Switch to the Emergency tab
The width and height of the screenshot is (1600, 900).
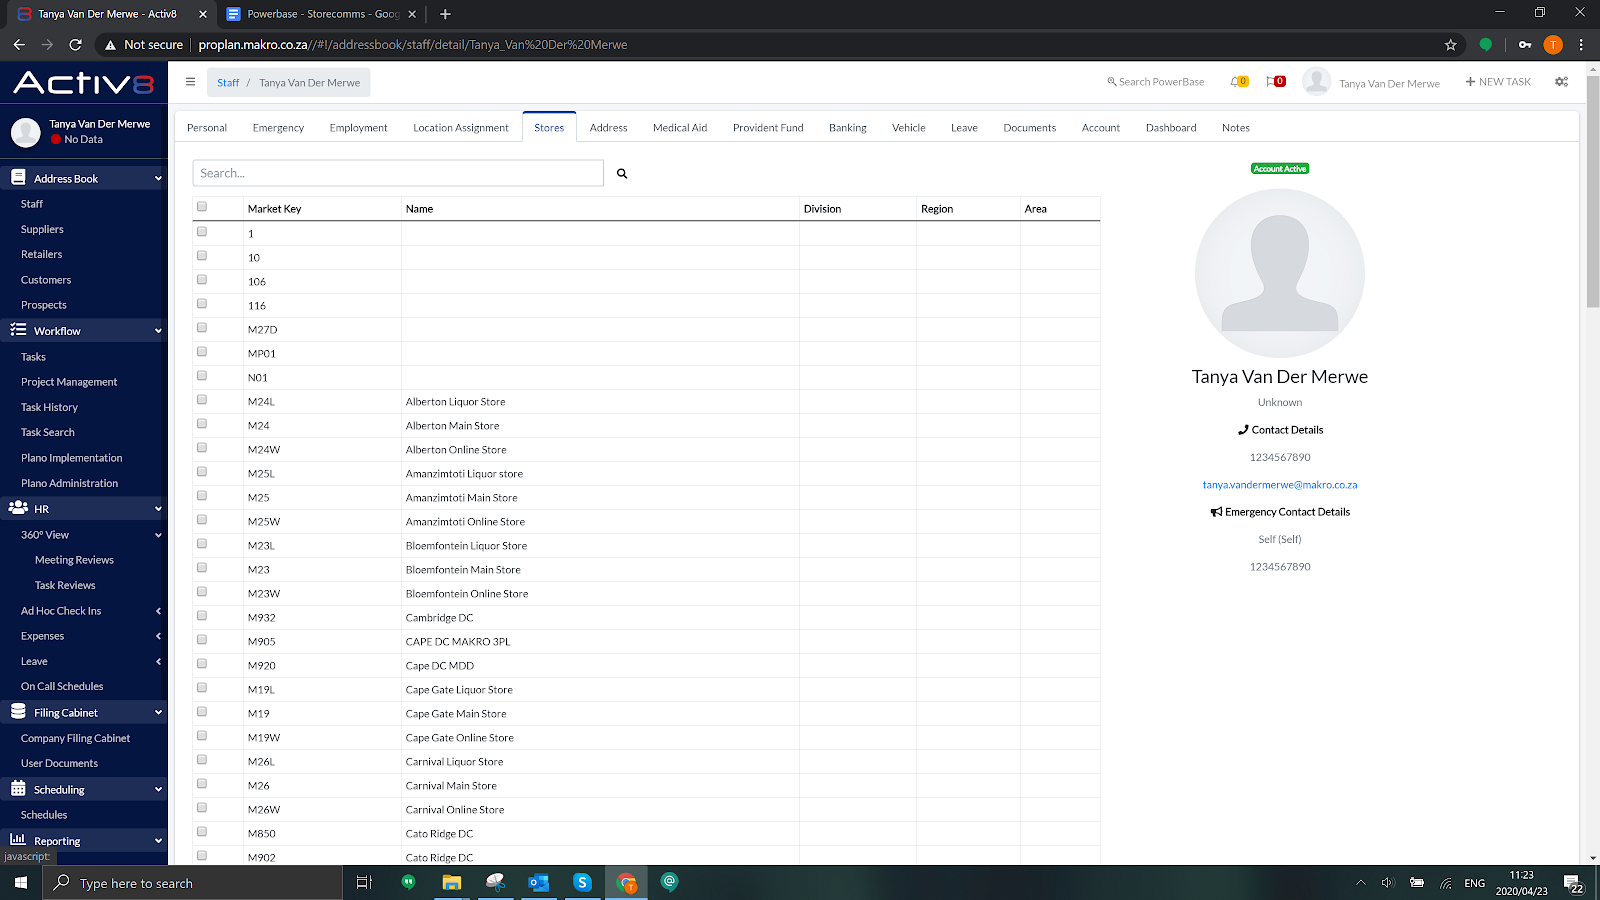click(278, 128)
